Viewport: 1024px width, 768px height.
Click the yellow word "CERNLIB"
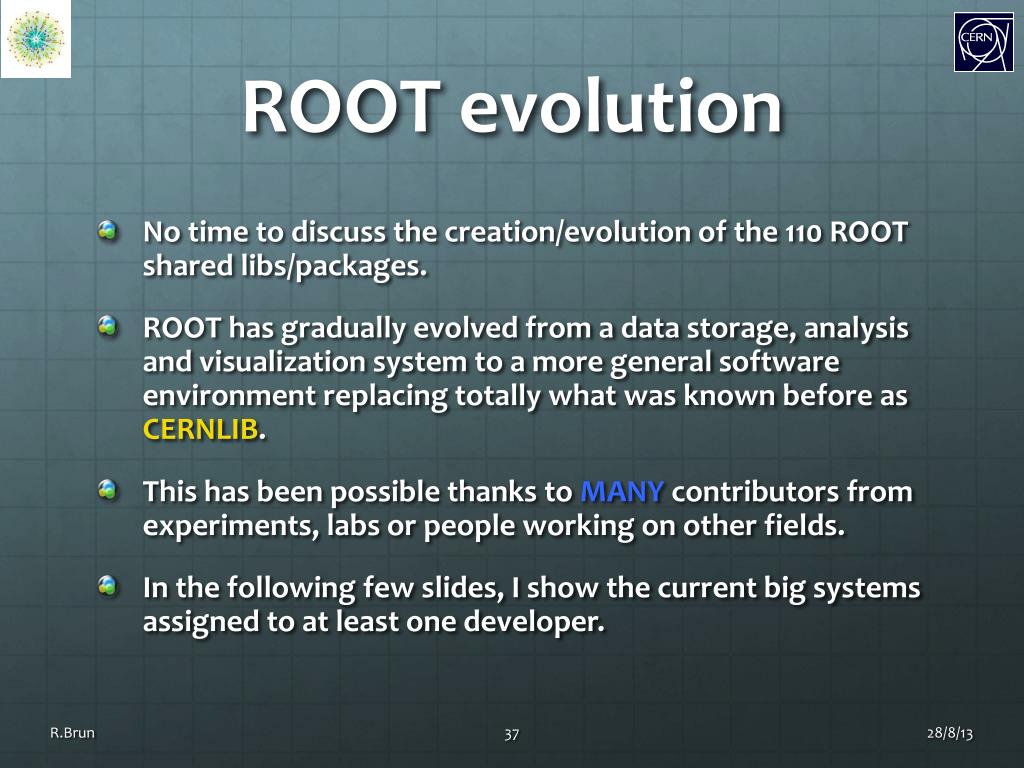pyautogui.click(x=200, y=430)
